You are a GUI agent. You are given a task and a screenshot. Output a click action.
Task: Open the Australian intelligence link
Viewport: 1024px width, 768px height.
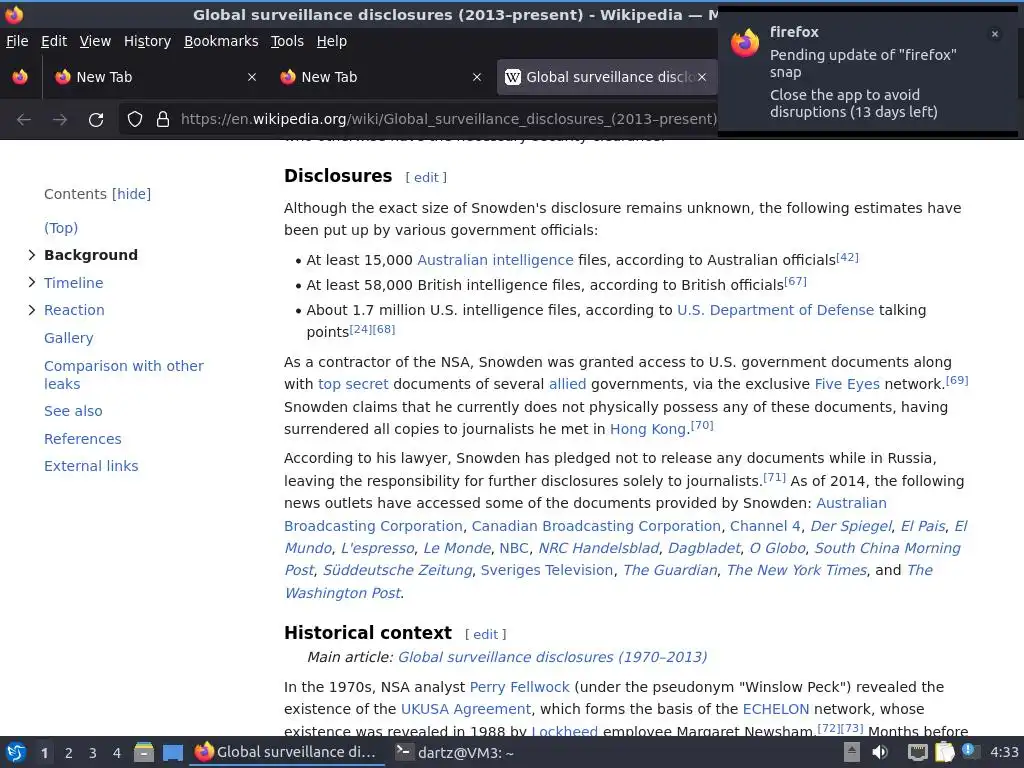point(495,260)
